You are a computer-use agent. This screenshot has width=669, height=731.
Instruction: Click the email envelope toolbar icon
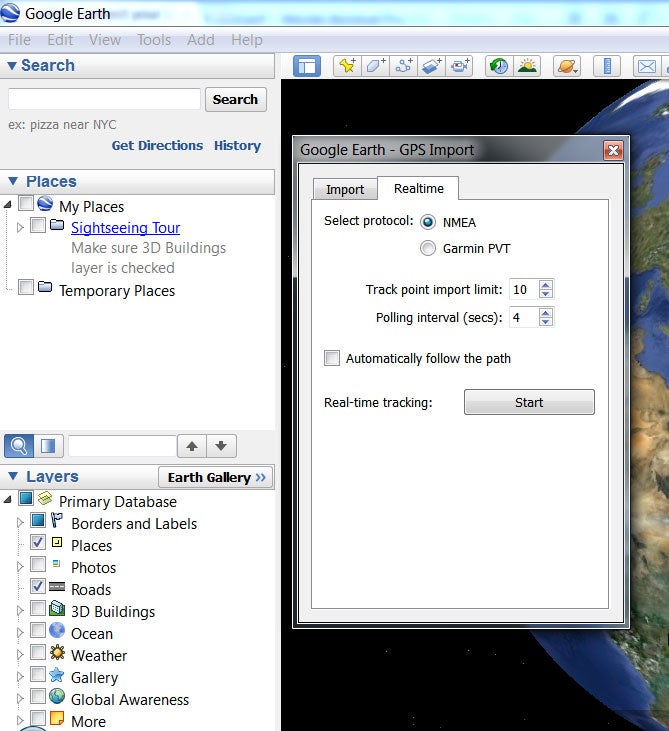pos(647,66)
